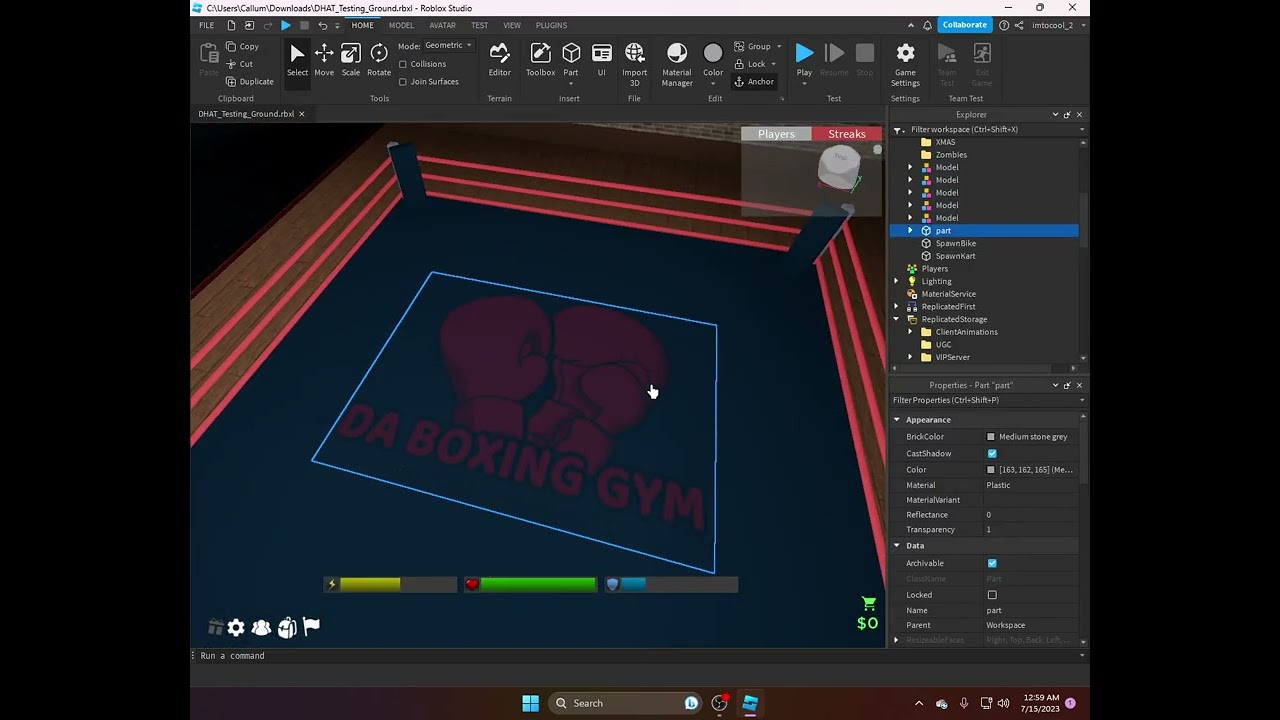1280x720 pixels.
Task: Uncheck the CastShadow property
Action: [x=992, y=454]
